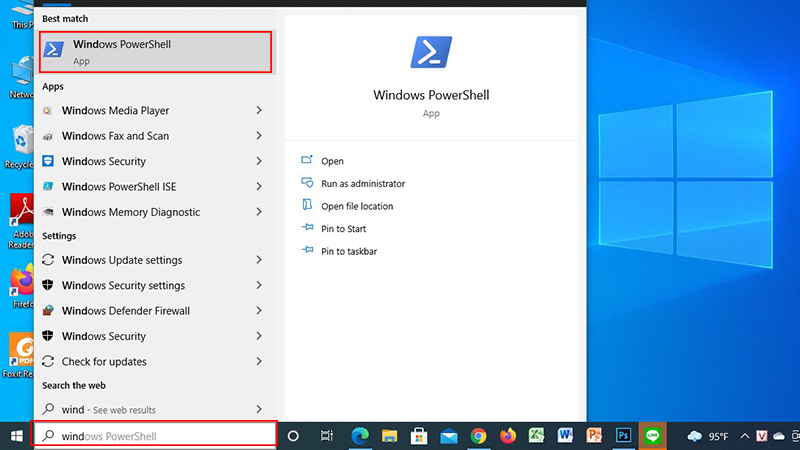
Task: Open Cortana circle on taskbar
Action: [293, 436]
